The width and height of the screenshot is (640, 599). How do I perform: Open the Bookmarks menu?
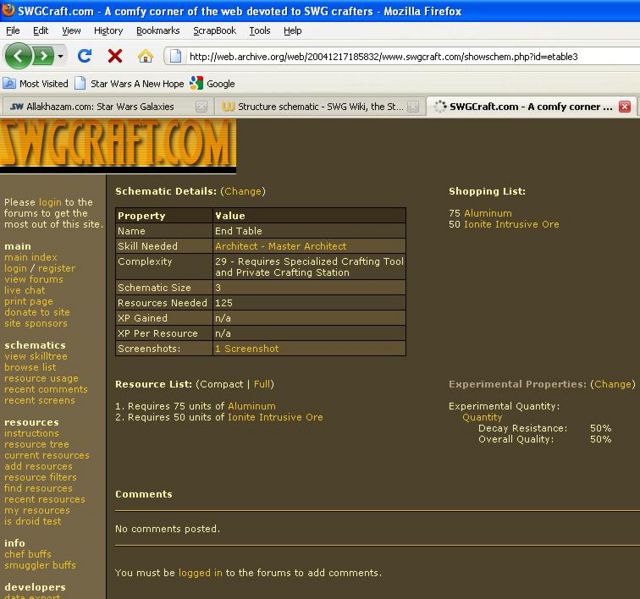pos(158,31)
